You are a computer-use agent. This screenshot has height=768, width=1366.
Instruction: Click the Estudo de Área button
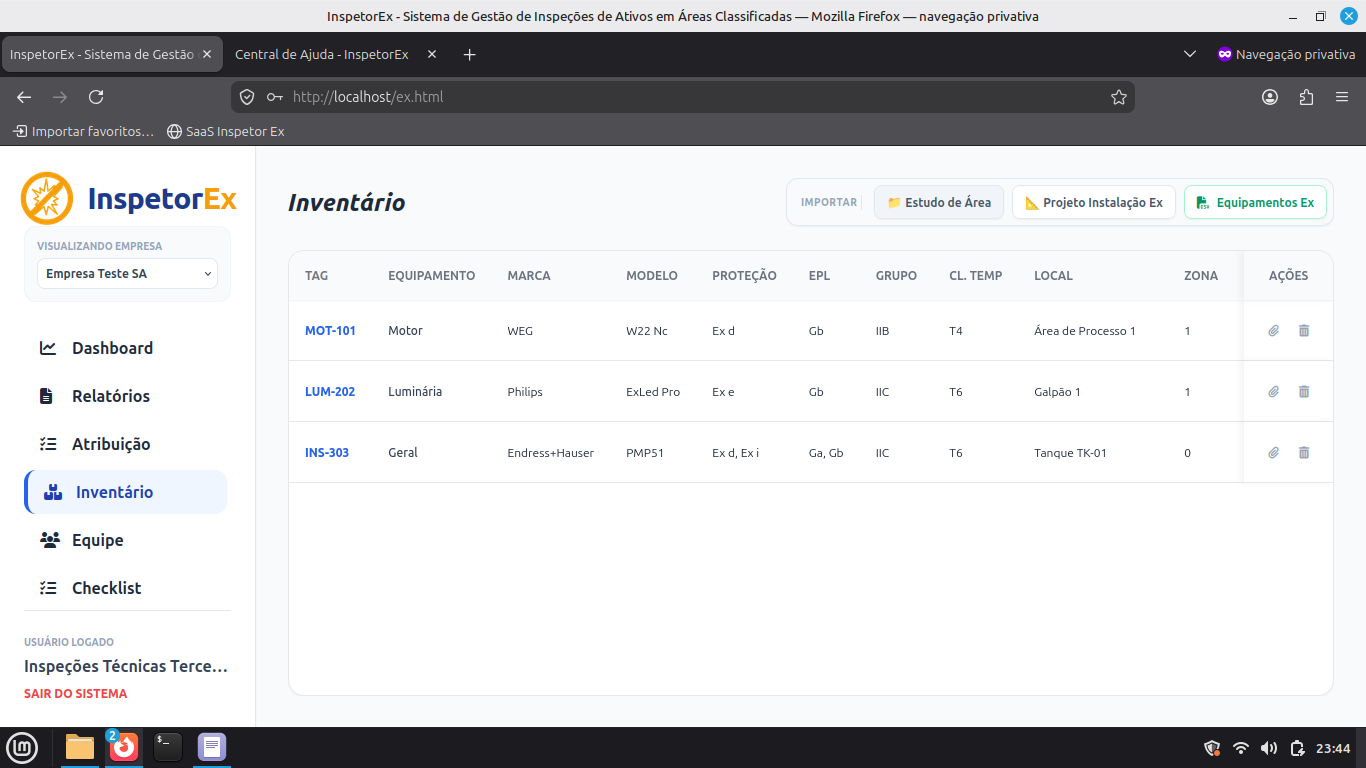pyautogui.click(x=939, y=202)
